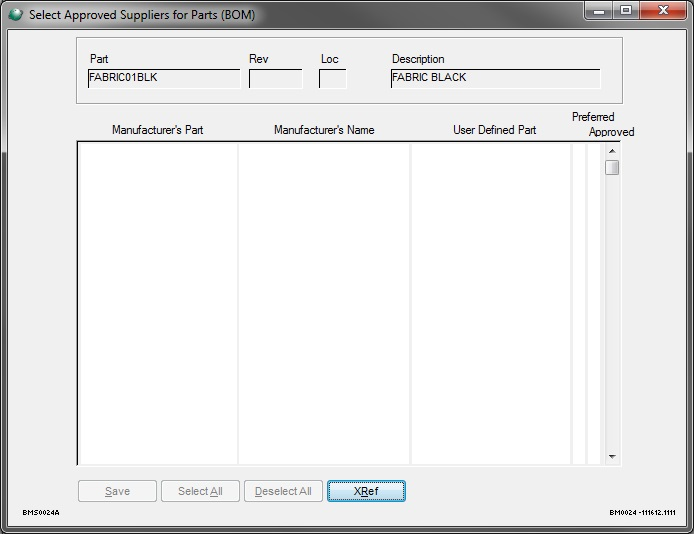Click the BMS0024A form code text
This screenshot has width=694, height=534.
click(x=41, y=512)
